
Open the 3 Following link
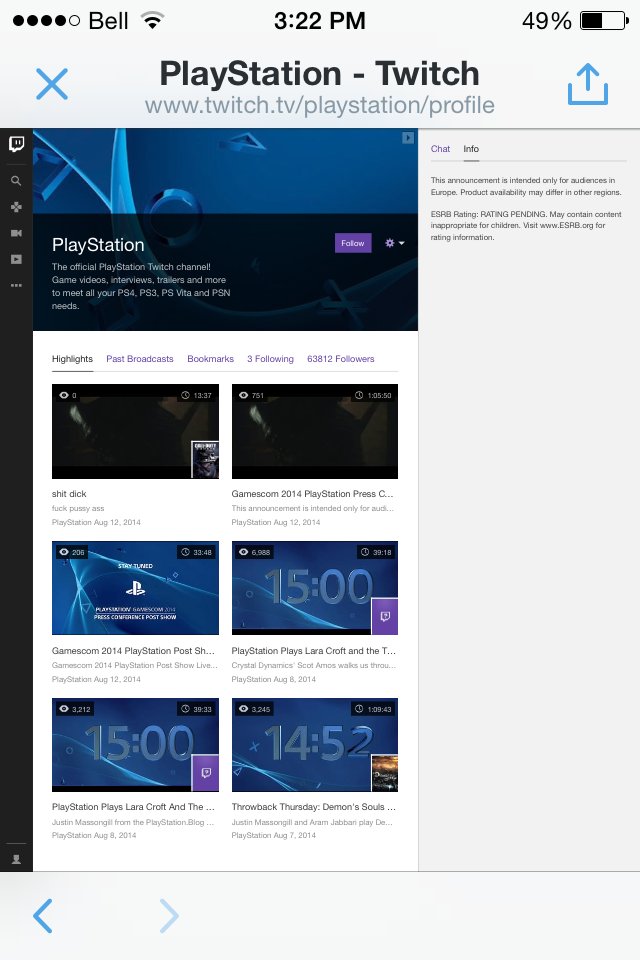(270, 359)
